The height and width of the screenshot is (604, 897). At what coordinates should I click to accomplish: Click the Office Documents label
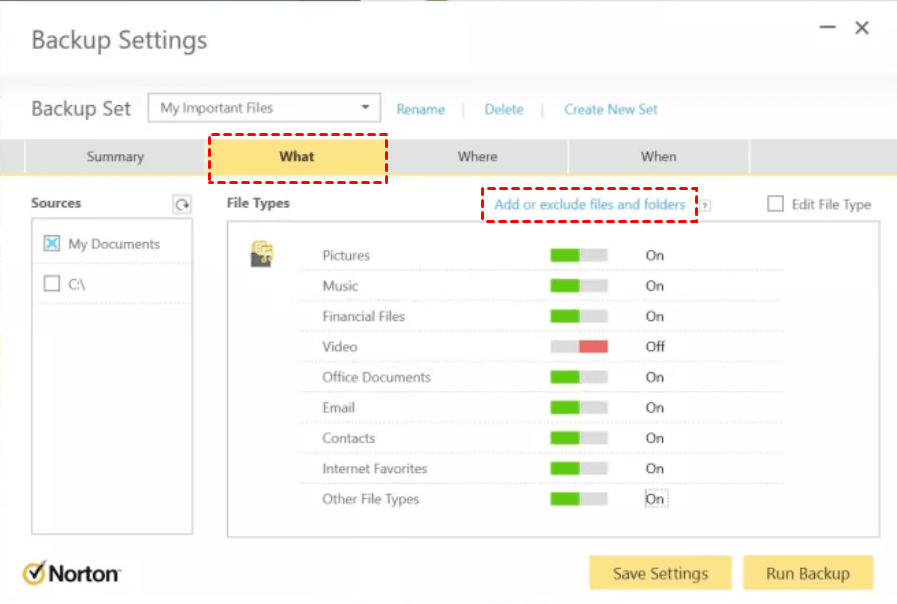tap(376, 377)
